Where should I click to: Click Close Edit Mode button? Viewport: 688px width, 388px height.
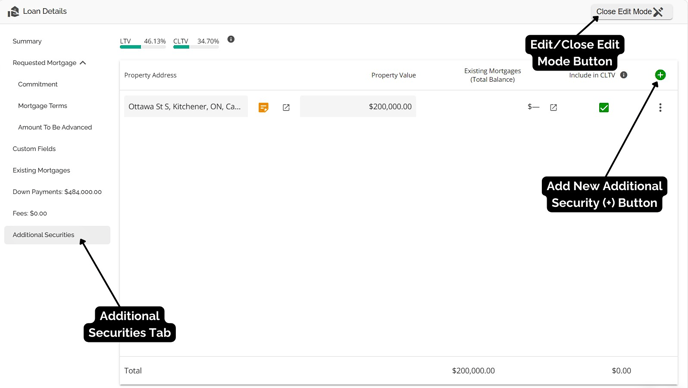(x=631, y=12)
